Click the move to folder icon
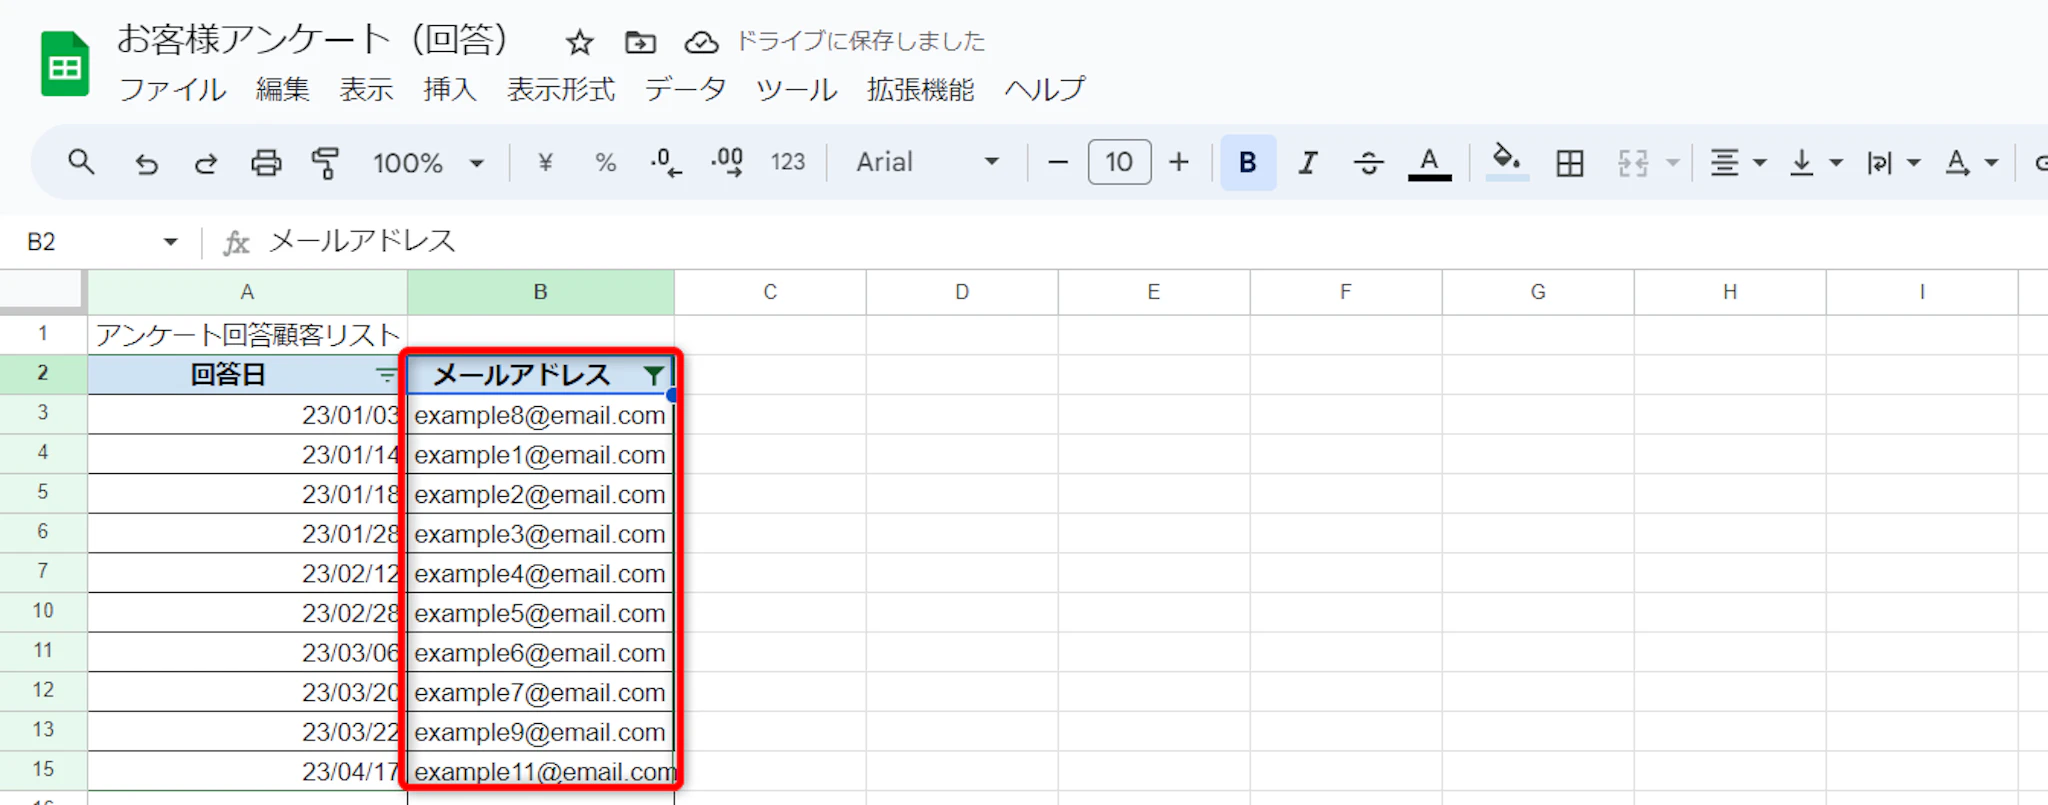 pyautogui.click(x=640, y=42)
